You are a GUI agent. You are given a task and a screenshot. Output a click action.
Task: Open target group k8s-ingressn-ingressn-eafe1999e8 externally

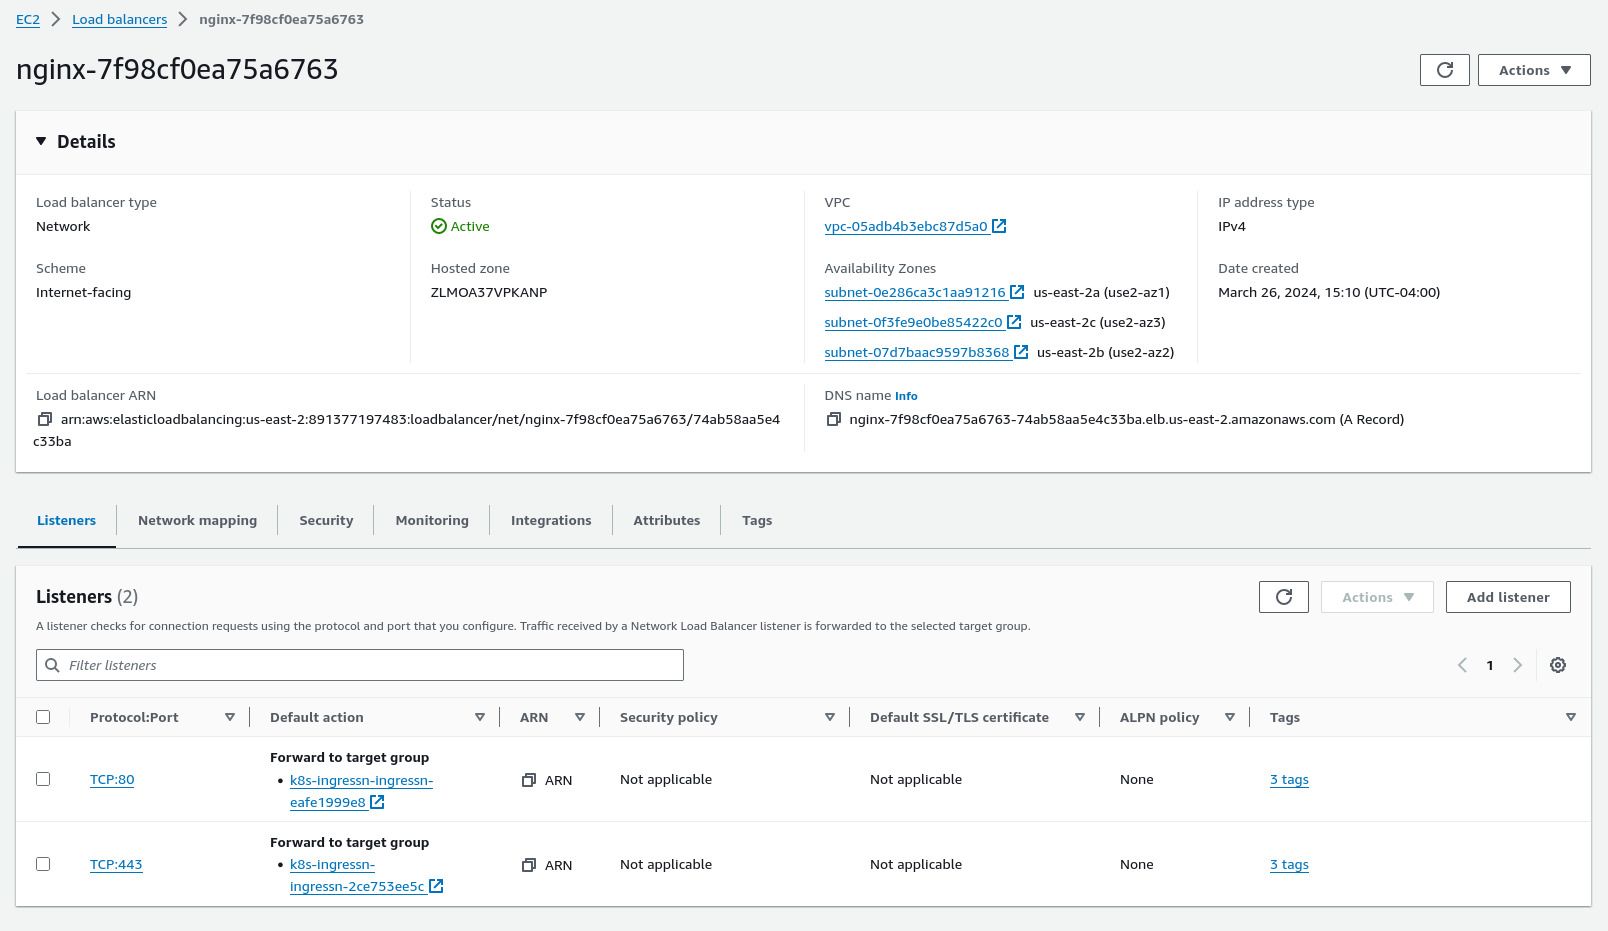(377, 801)
